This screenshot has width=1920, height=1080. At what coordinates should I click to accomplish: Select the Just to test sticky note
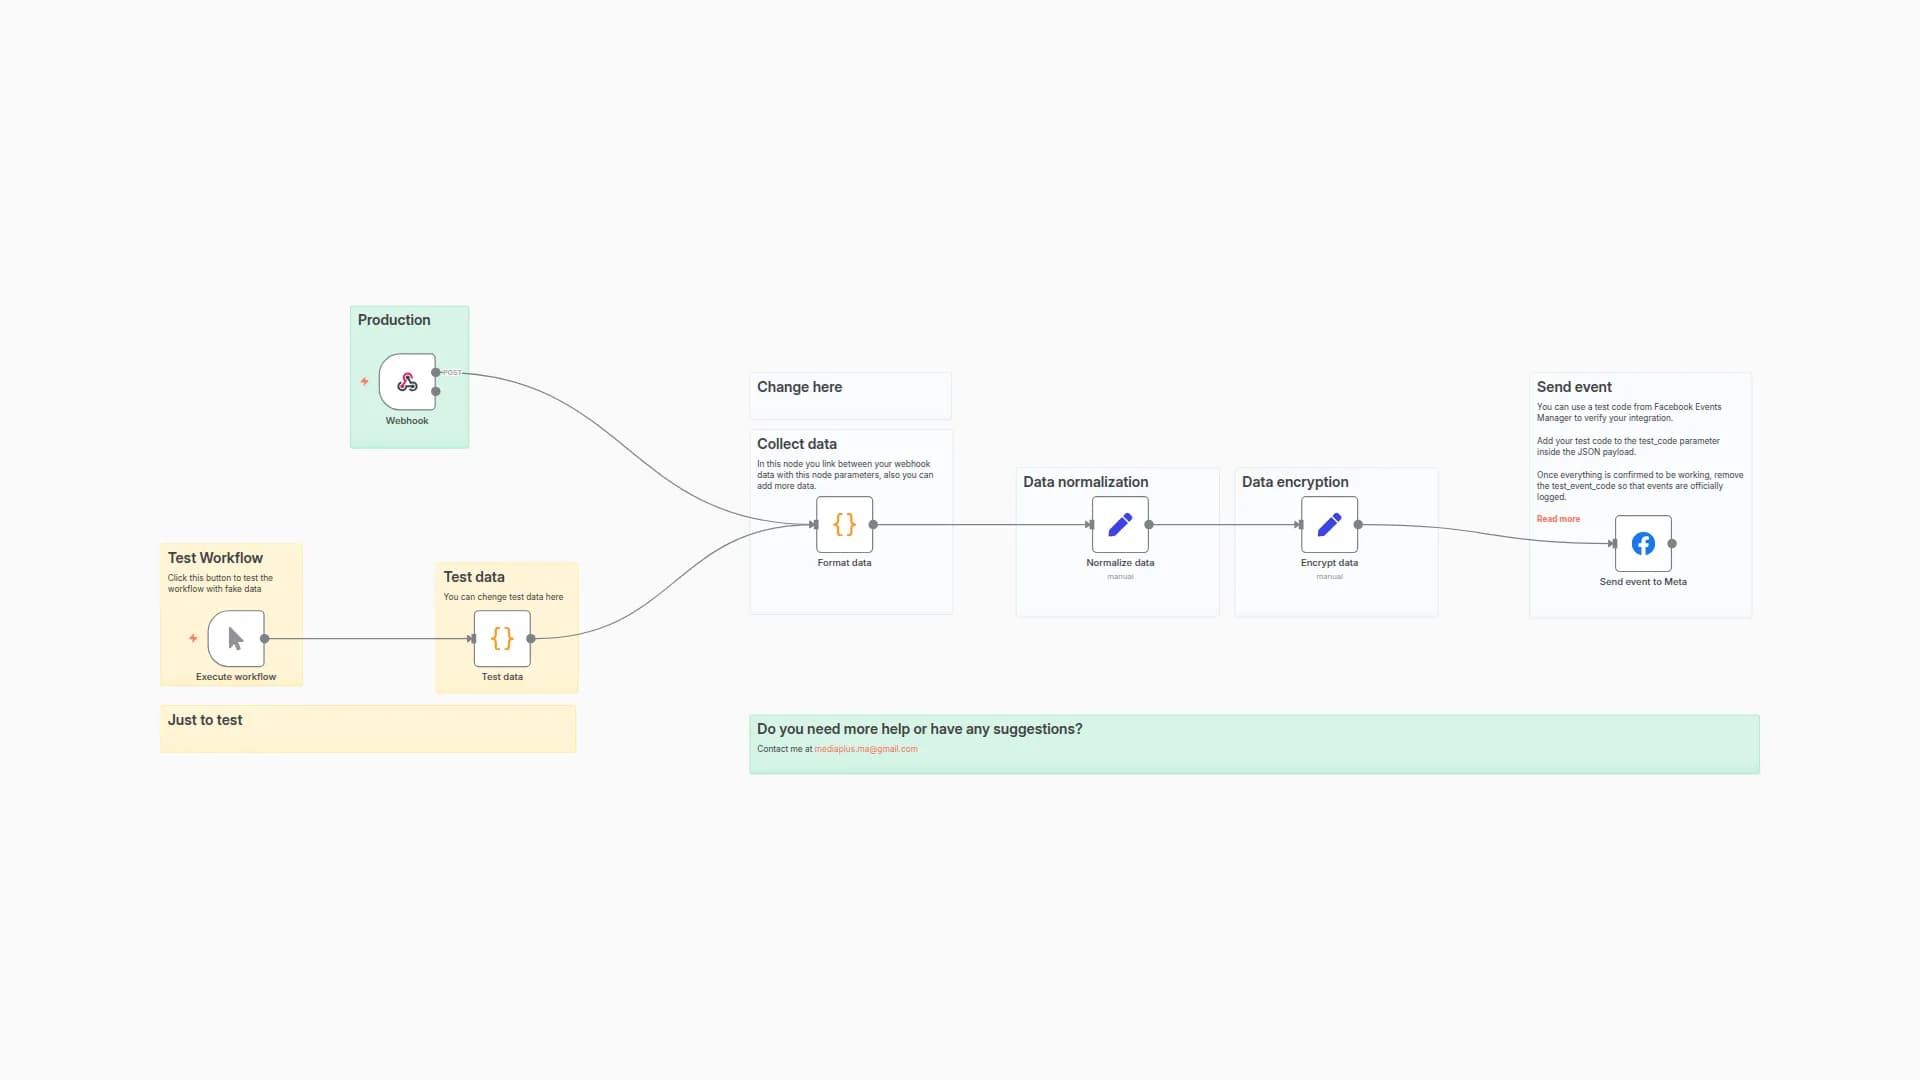[x=367, y=728]
